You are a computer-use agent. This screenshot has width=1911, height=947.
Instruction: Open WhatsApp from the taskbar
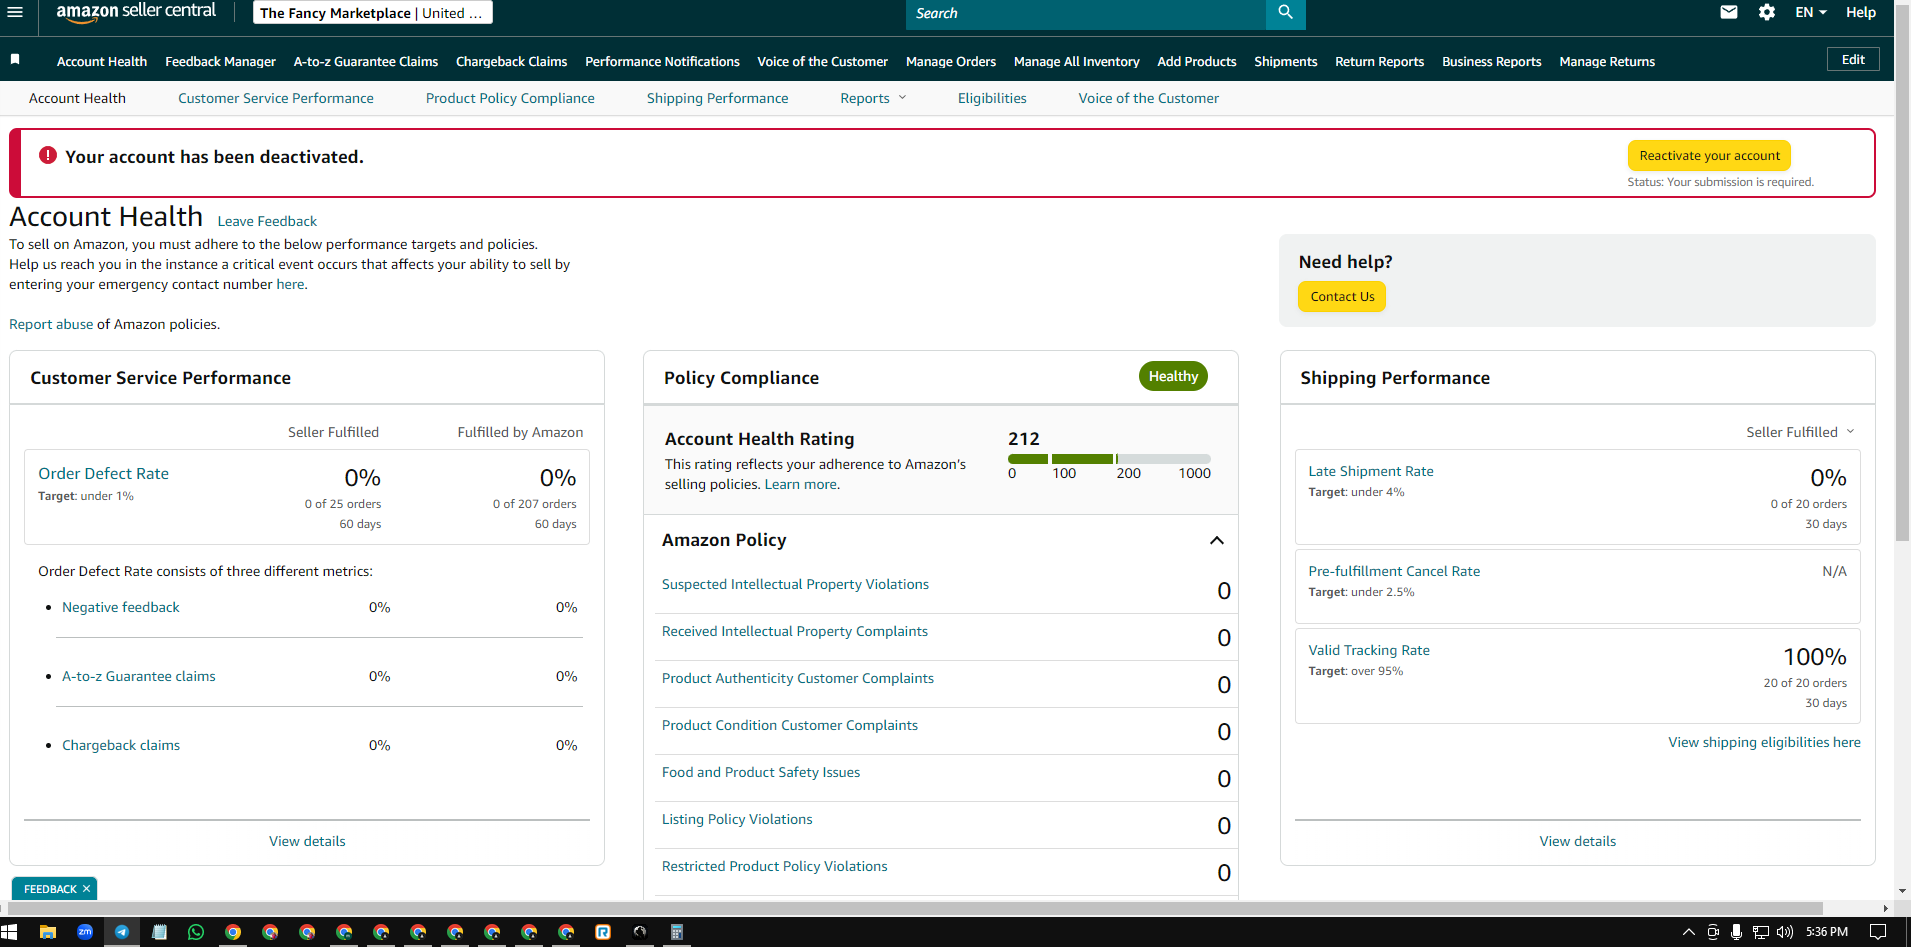point(196,932)
